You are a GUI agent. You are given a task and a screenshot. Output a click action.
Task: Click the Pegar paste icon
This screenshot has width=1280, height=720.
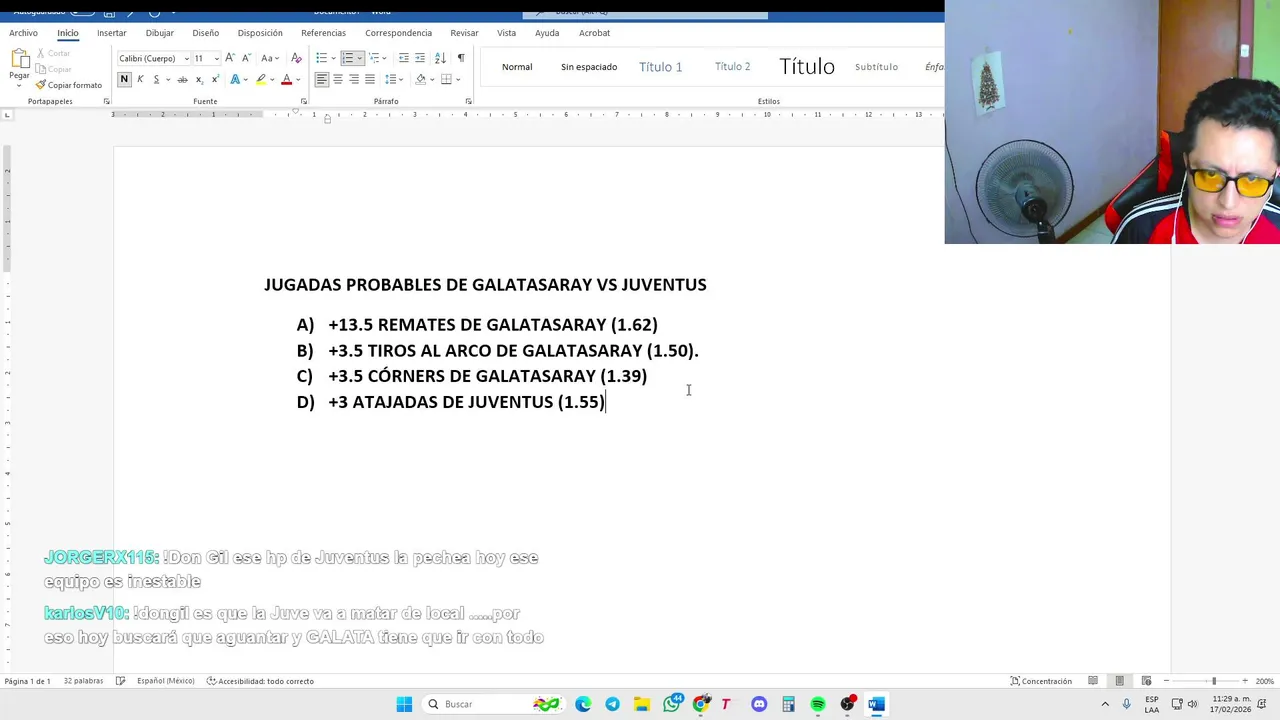tap(19, 58)
